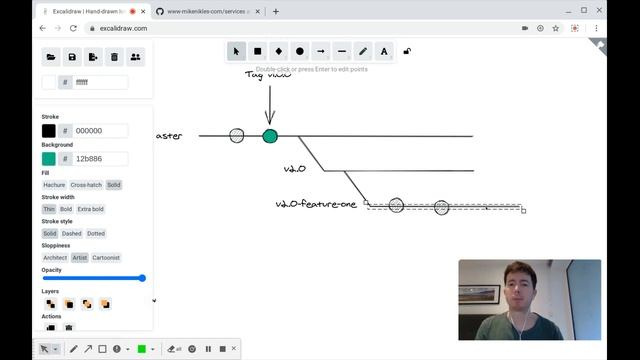Select recorder arrow annotation tool
This screenshot has height=360, width=640.
click(88, 349)
